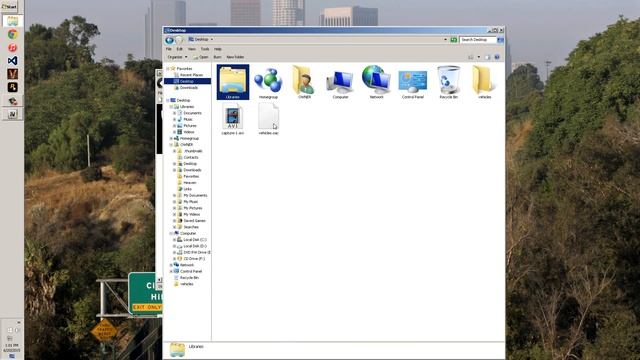This screenshot has height=360, width=640.
Task: Click the New folder button
Action: (x=235, y=57)
